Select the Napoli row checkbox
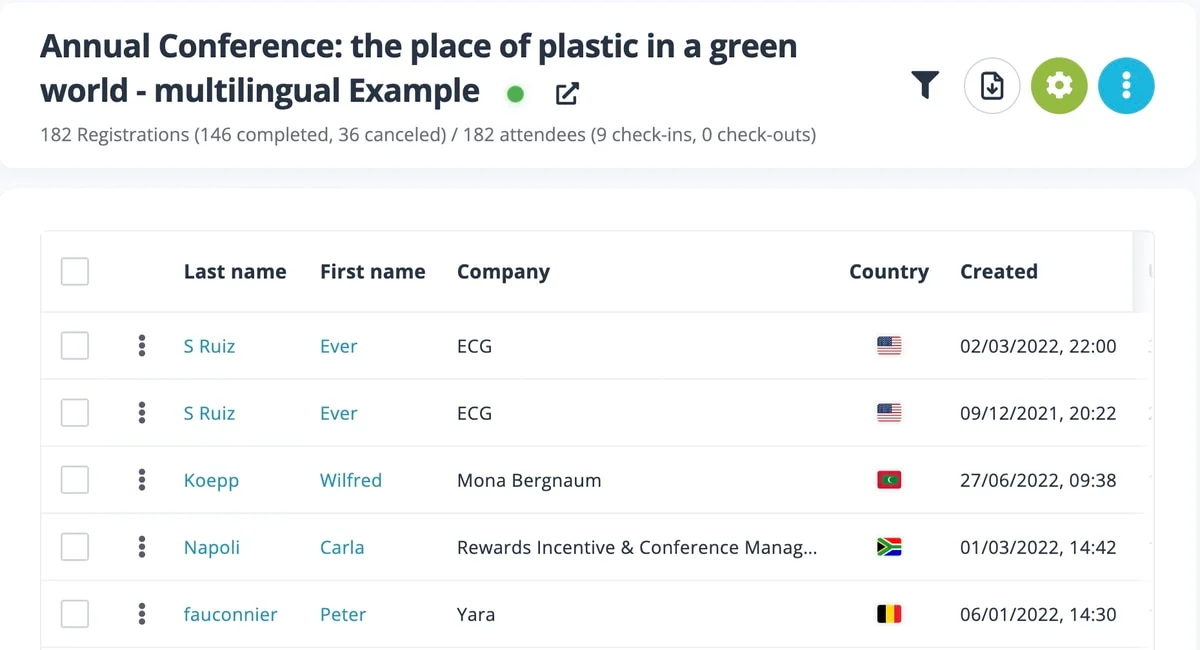 [x=75, y=547]
